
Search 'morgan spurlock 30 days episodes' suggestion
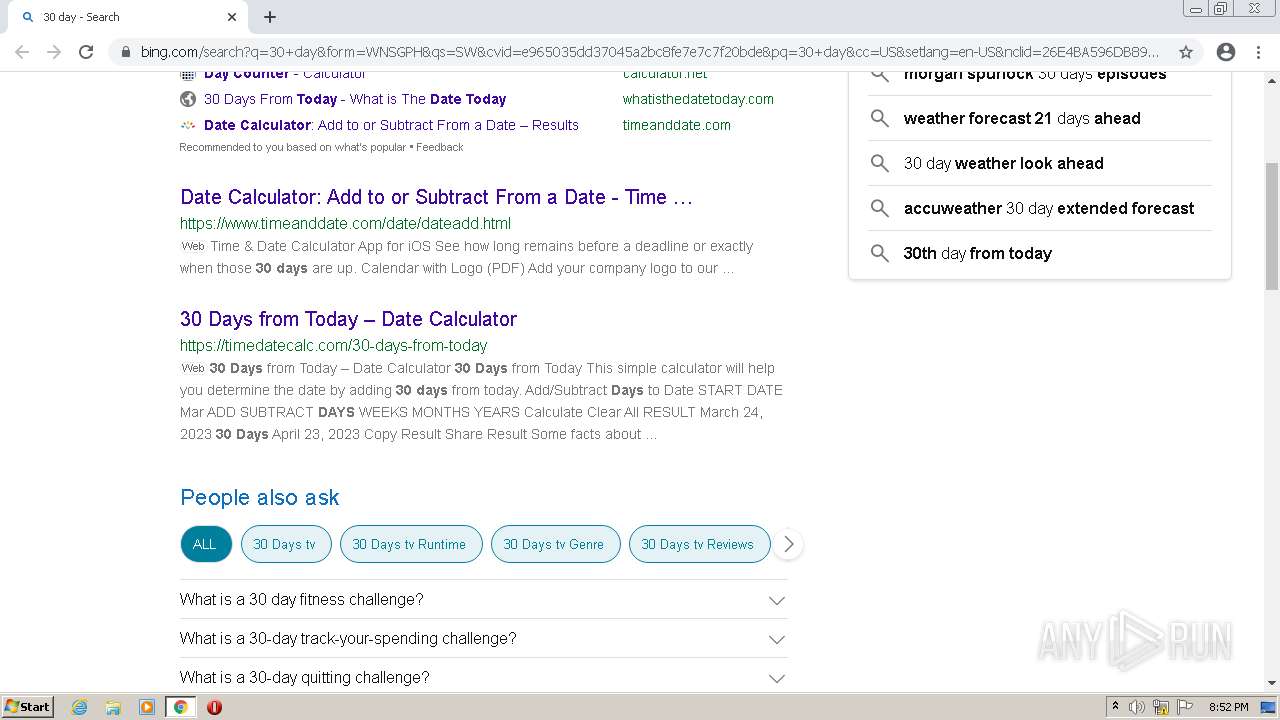[x=1035, y=75]
